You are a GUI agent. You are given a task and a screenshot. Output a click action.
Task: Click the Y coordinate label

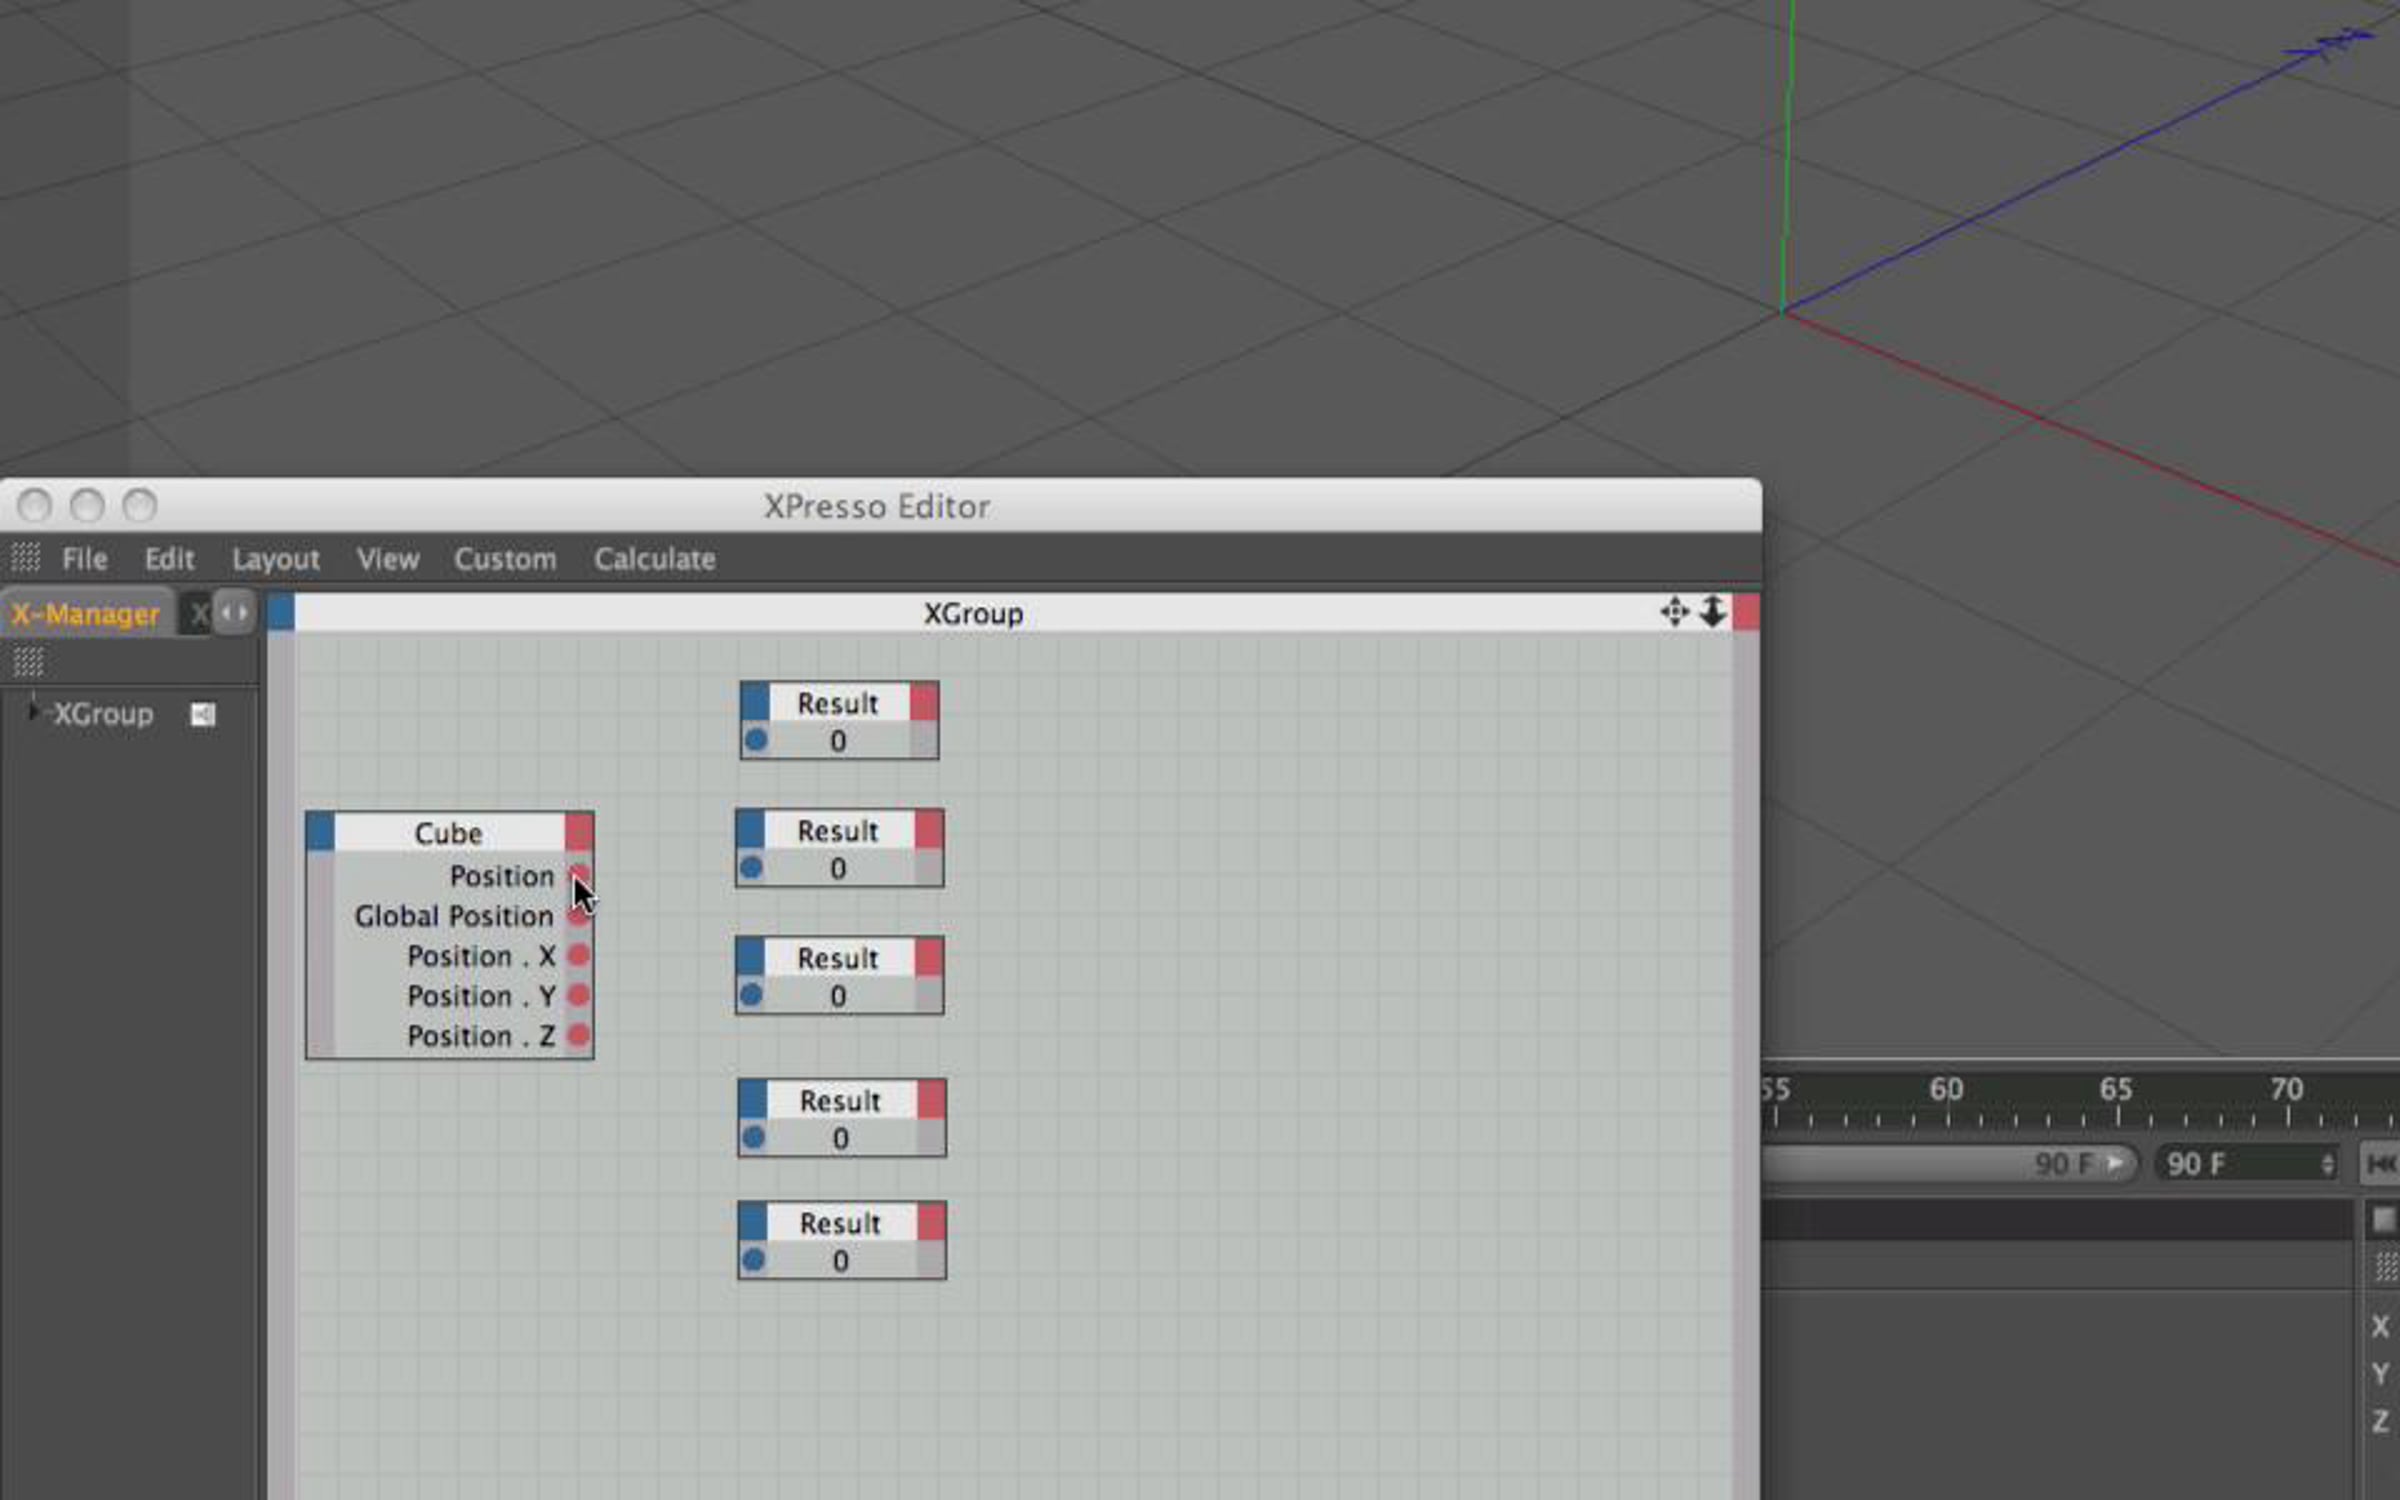point(2381,1374)
